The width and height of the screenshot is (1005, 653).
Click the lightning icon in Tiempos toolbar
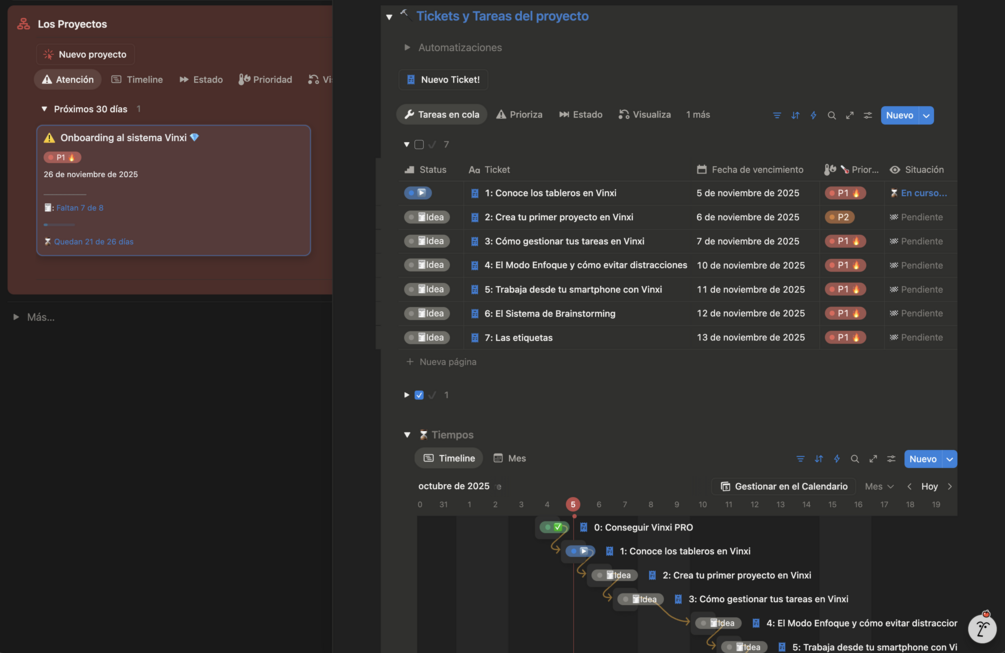coord(836,459)
